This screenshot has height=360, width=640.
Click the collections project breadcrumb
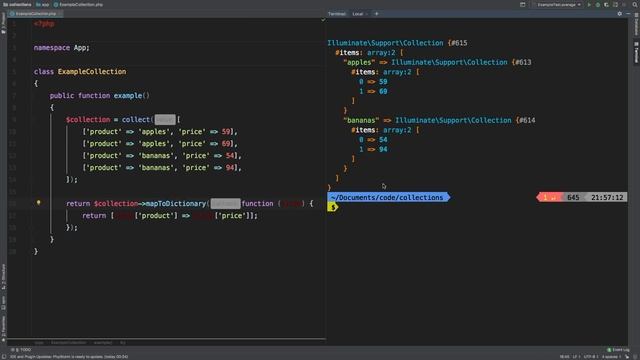tap(17, 4)
